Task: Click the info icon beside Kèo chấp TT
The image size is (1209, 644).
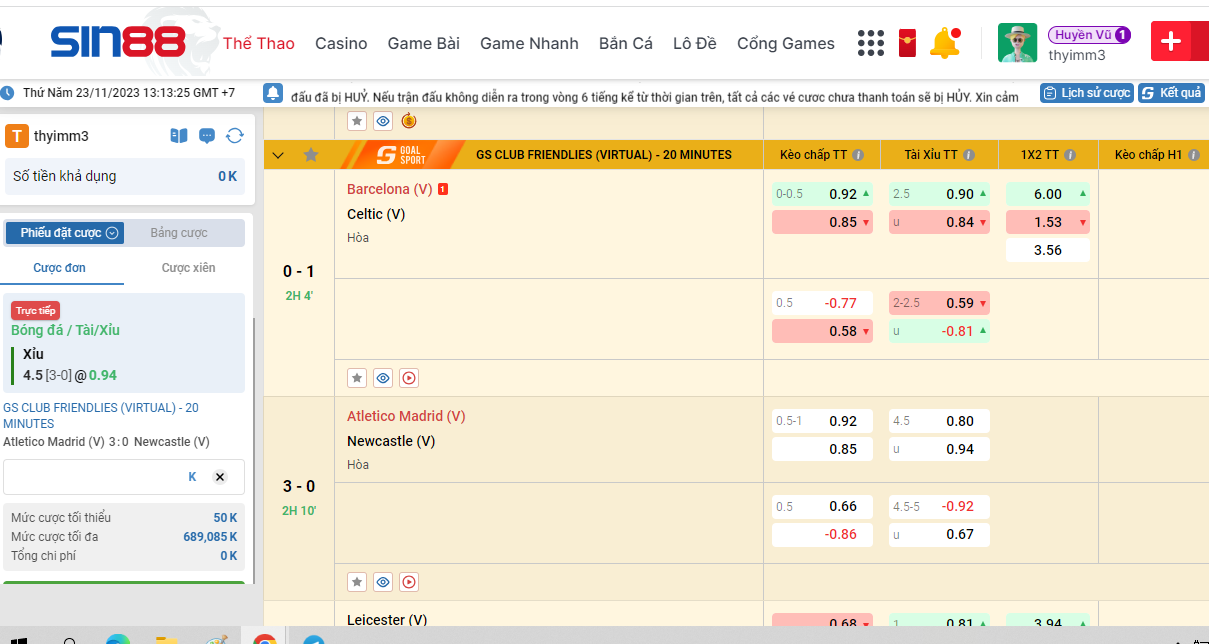Action: [860, 155]
